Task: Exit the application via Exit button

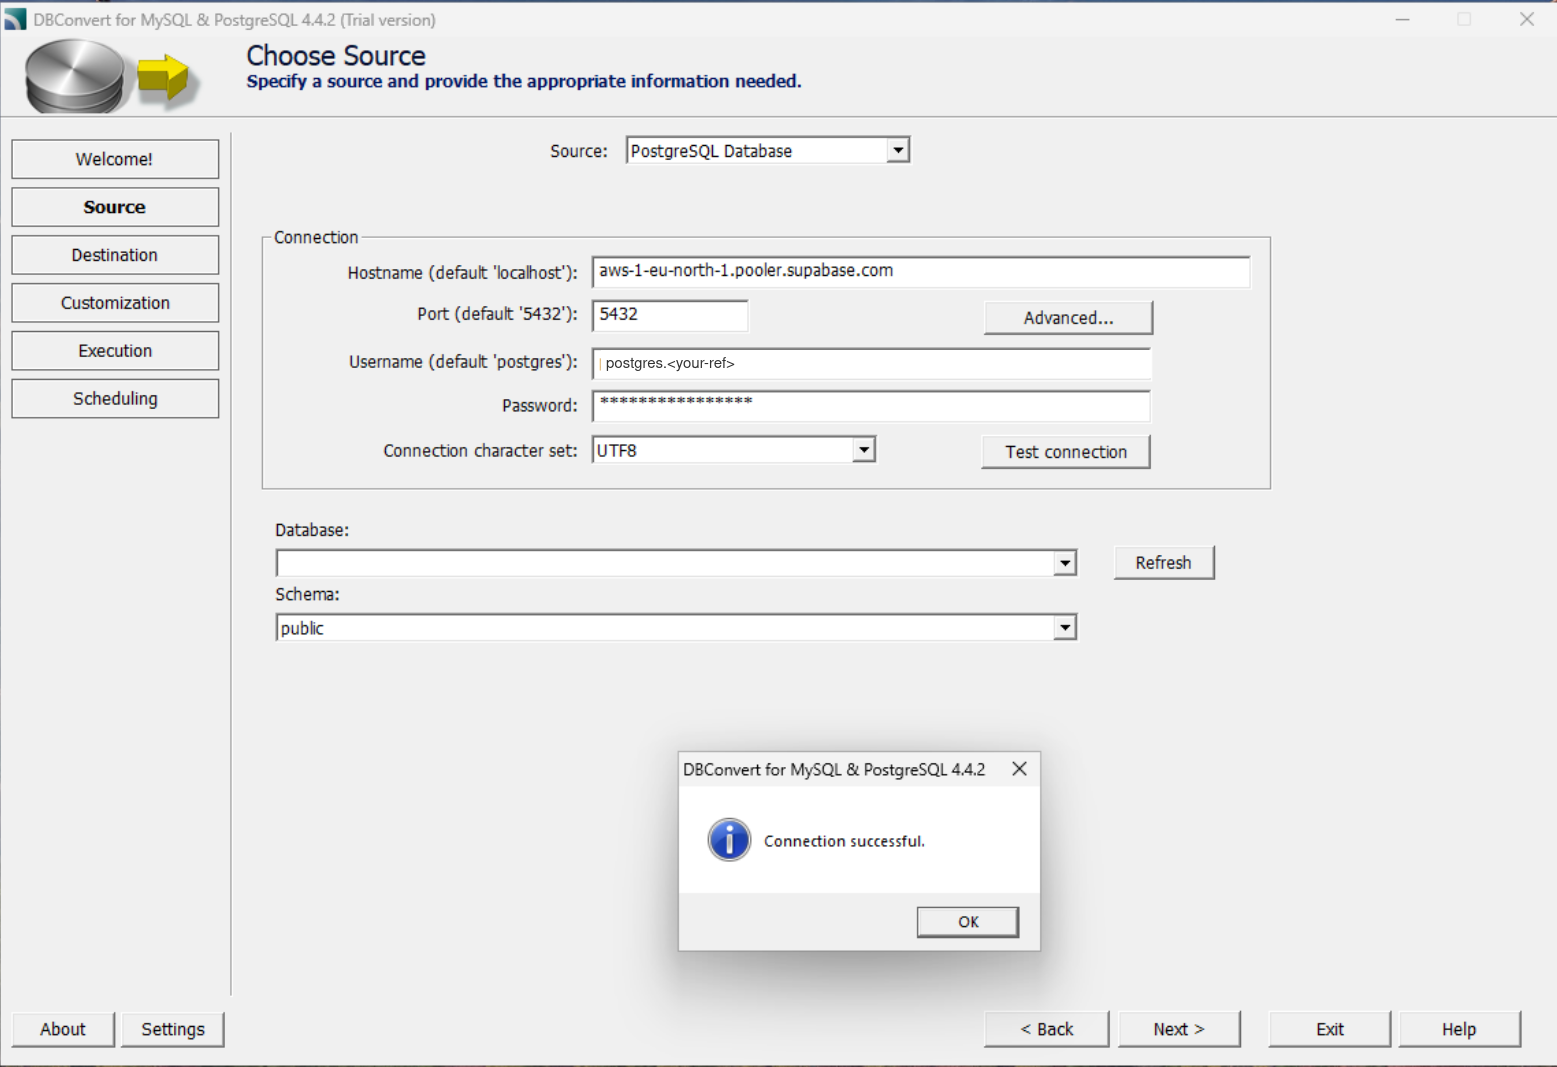Action: pyautogui.click(x=1330, y=1029)
